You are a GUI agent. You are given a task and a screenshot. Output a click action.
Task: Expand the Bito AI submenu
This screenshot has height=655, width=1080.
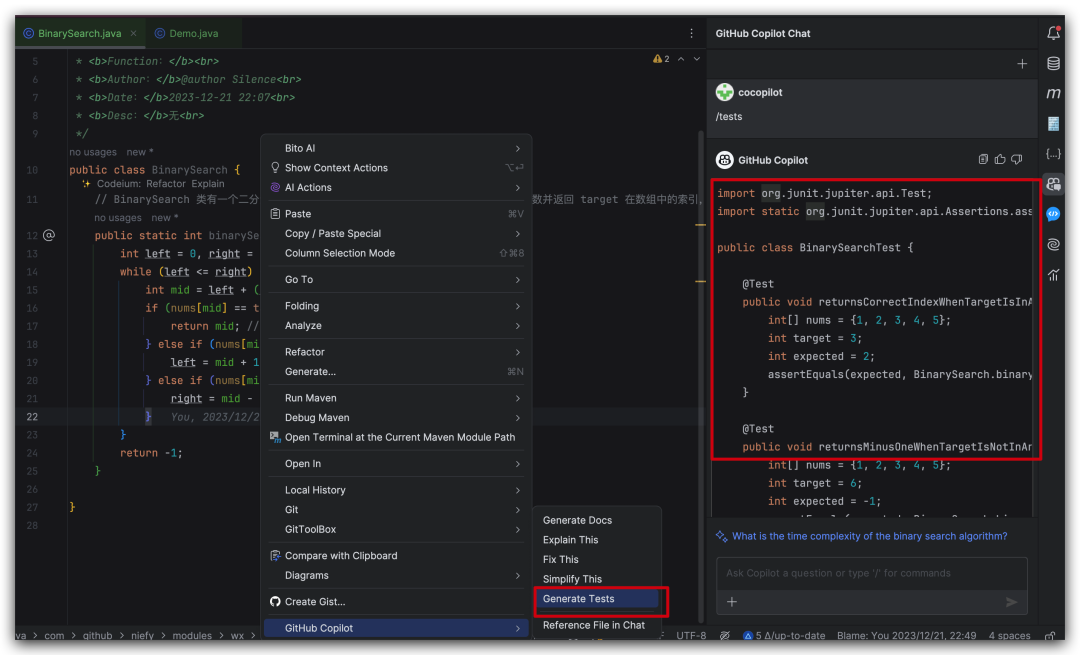[397, 148]
